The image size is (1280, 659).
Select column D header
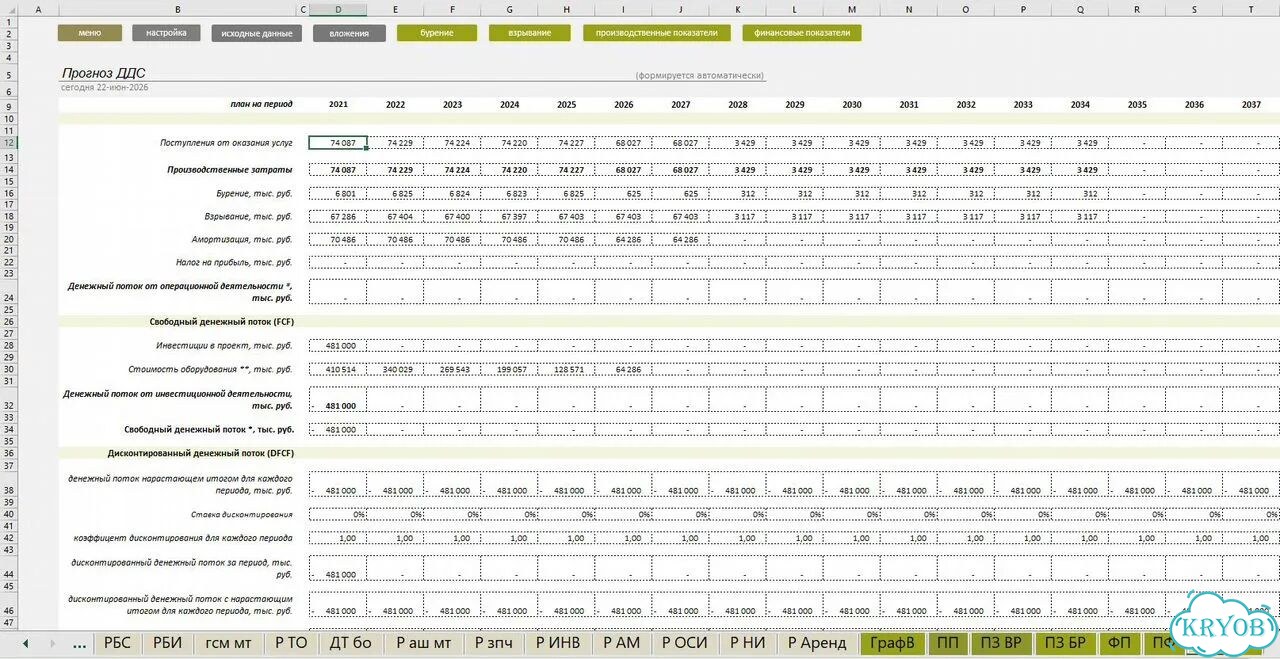tap(338, 9)
